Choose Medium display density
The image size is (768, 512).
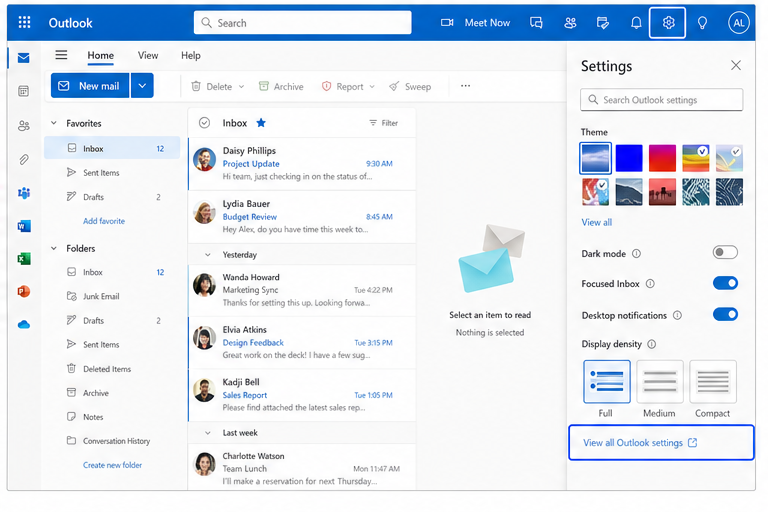659,381
